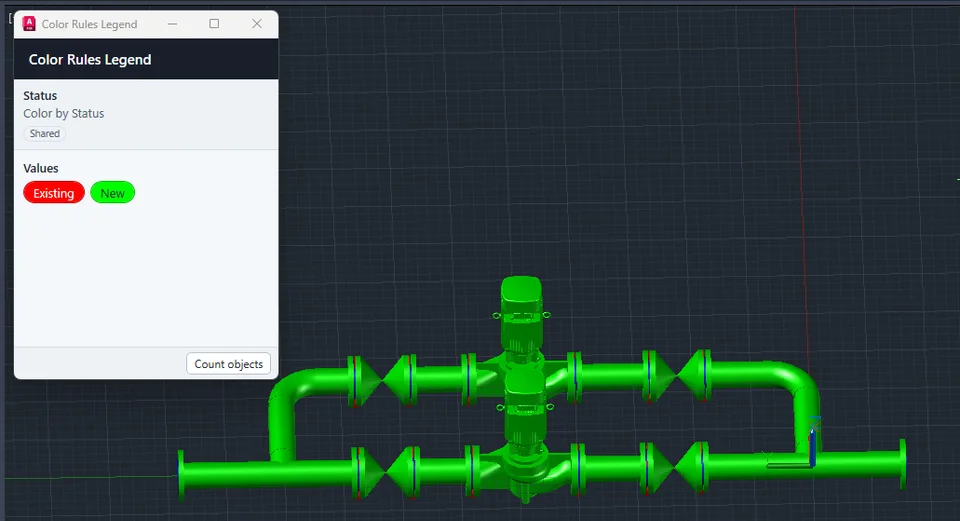
Task: Minimize the Color Rules Legend window
Action: (x=173, y=24)
